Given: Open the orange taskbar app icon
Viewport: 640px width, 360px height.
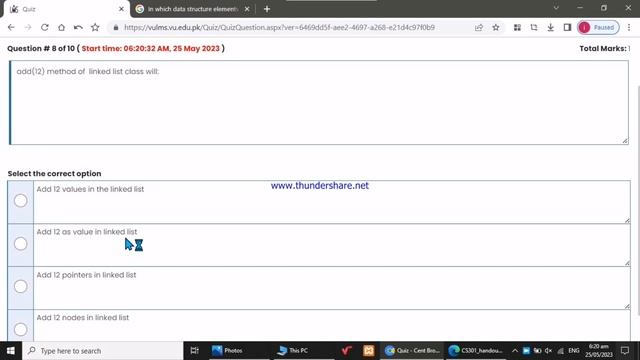Looking at the screenshot, I should [369, 351].
